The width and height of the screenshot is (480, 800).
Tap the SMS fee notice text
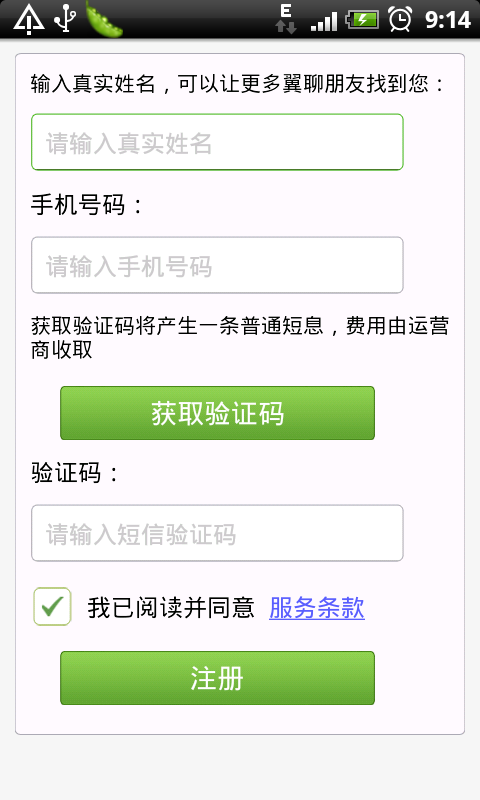(x=240, y=337)
